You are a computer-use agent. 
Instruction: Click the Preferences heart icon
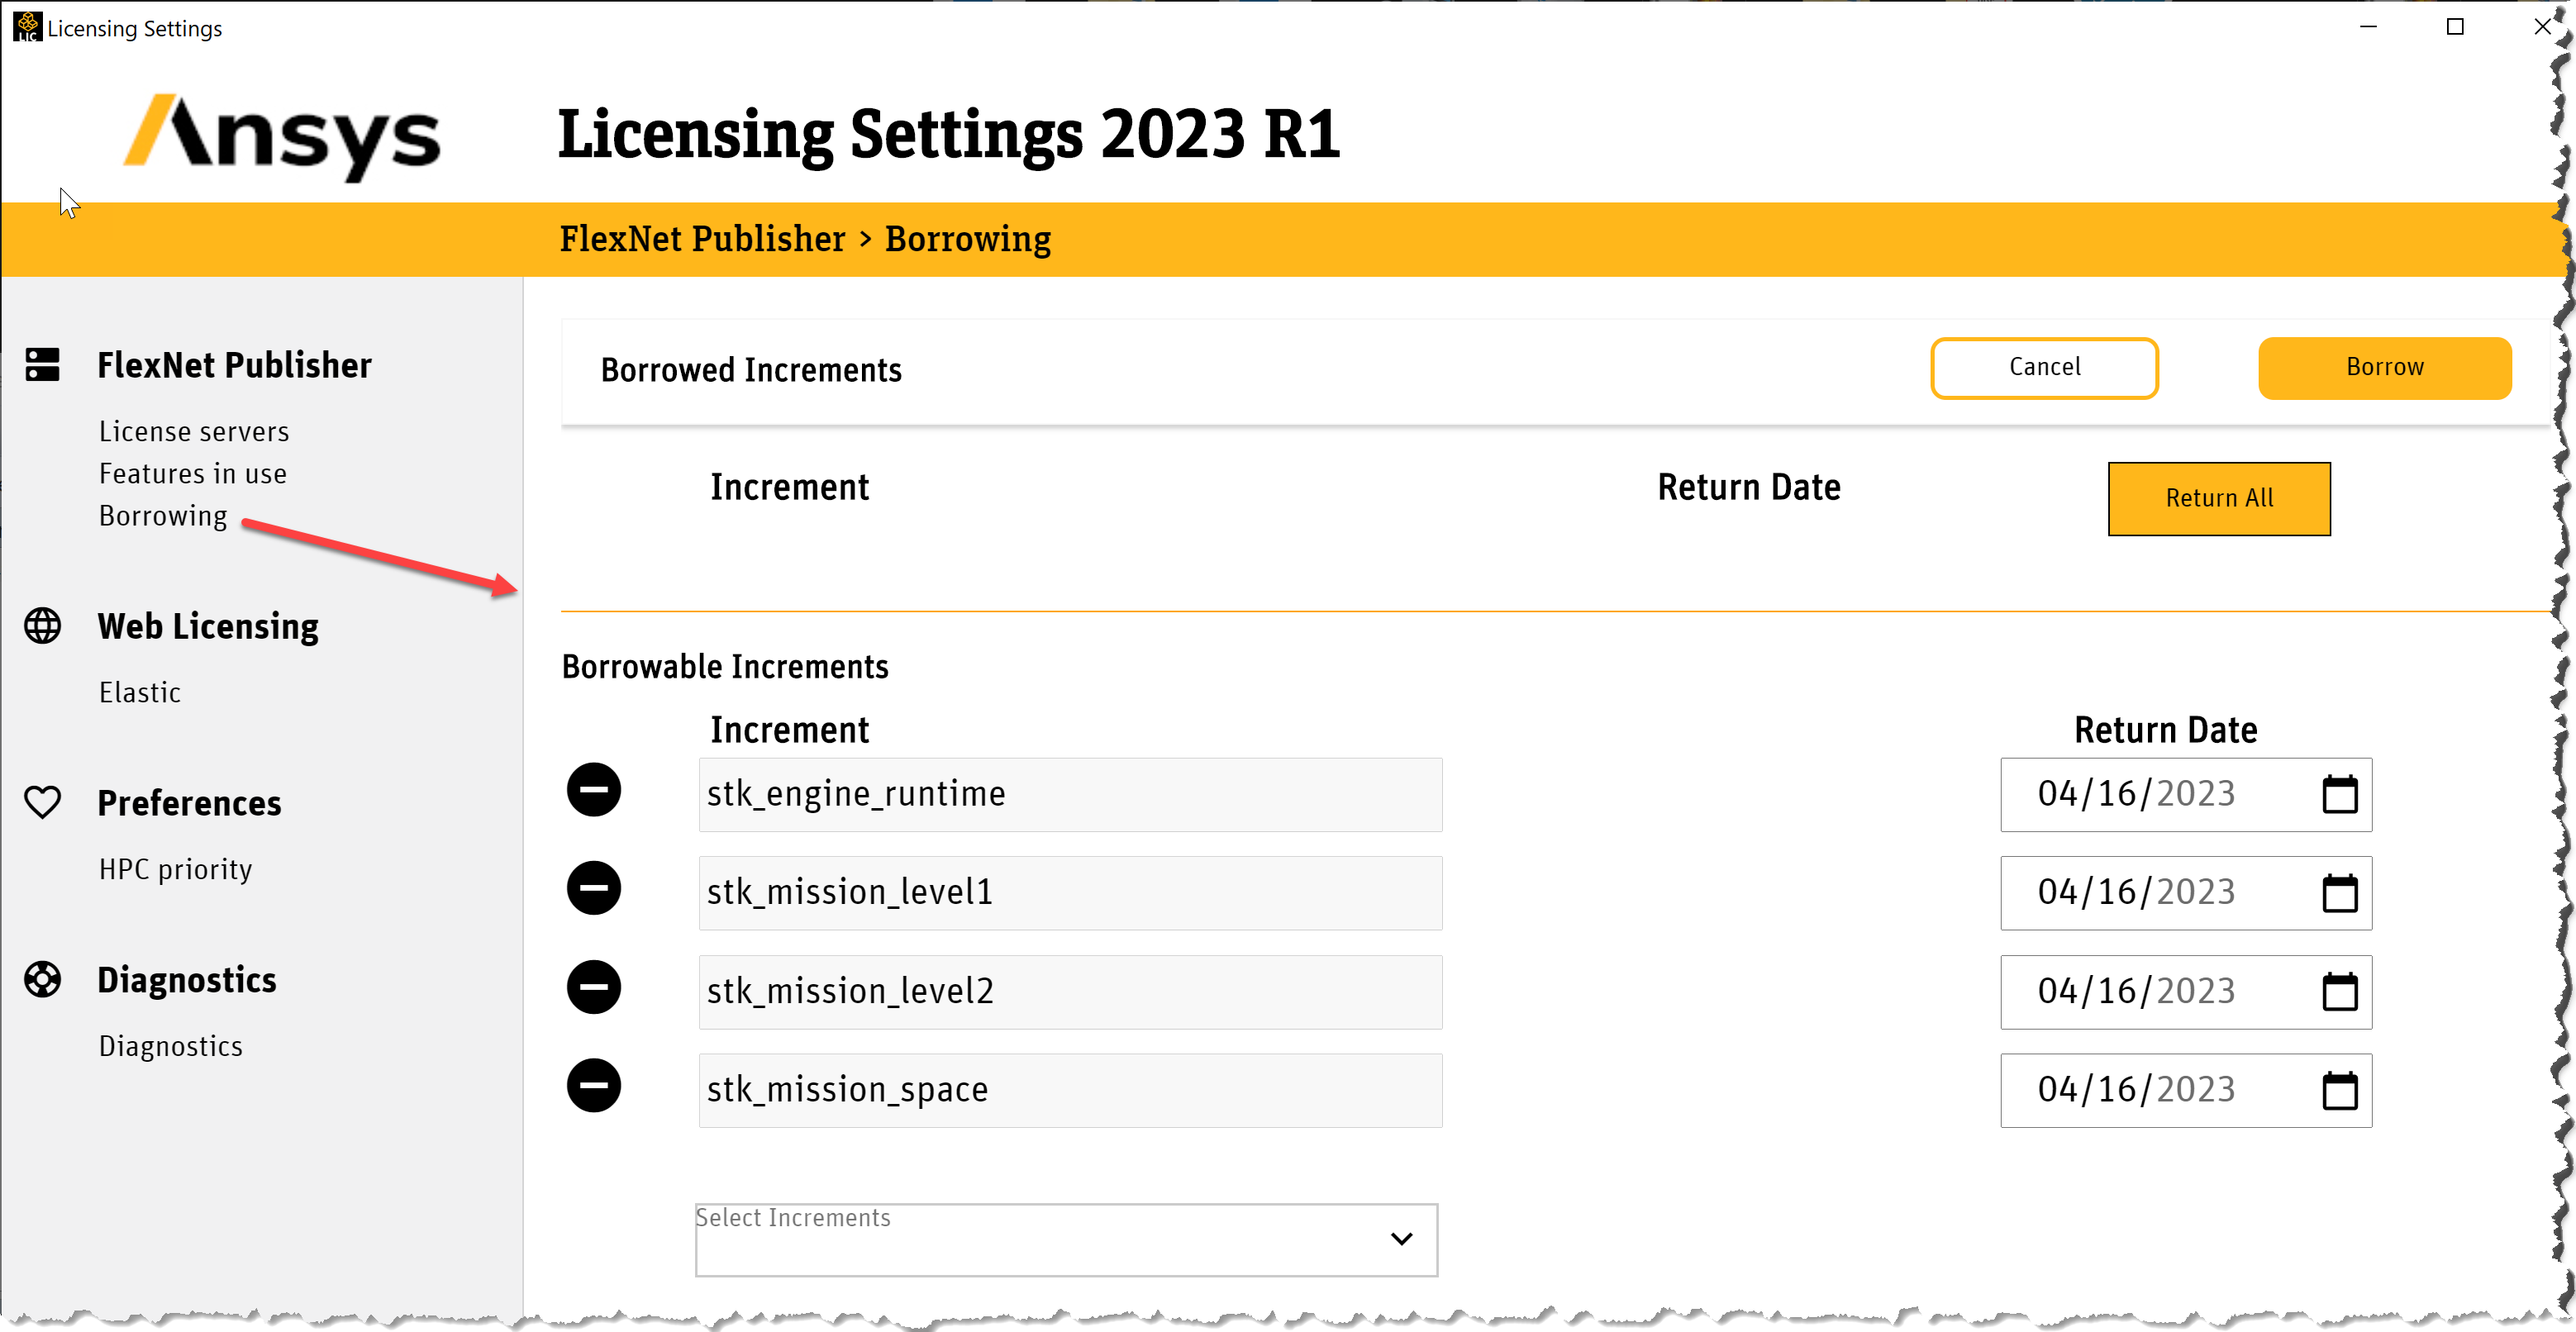point(42,802)
